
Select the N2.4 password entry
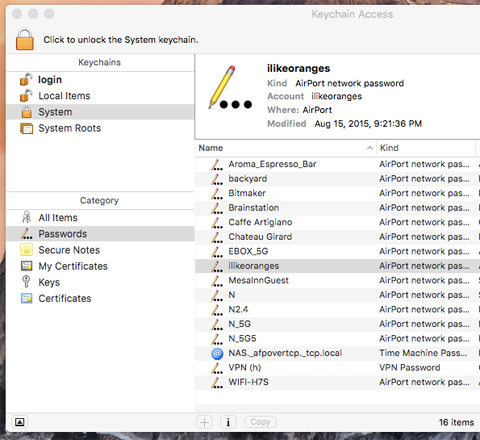(337, 309)
